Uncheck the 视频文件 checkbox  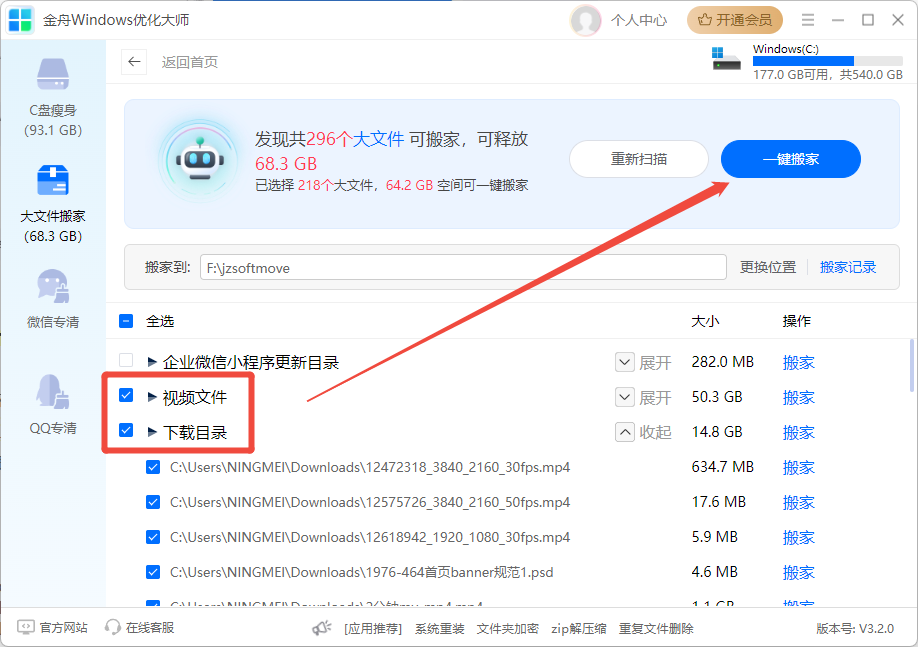[126, 395]
